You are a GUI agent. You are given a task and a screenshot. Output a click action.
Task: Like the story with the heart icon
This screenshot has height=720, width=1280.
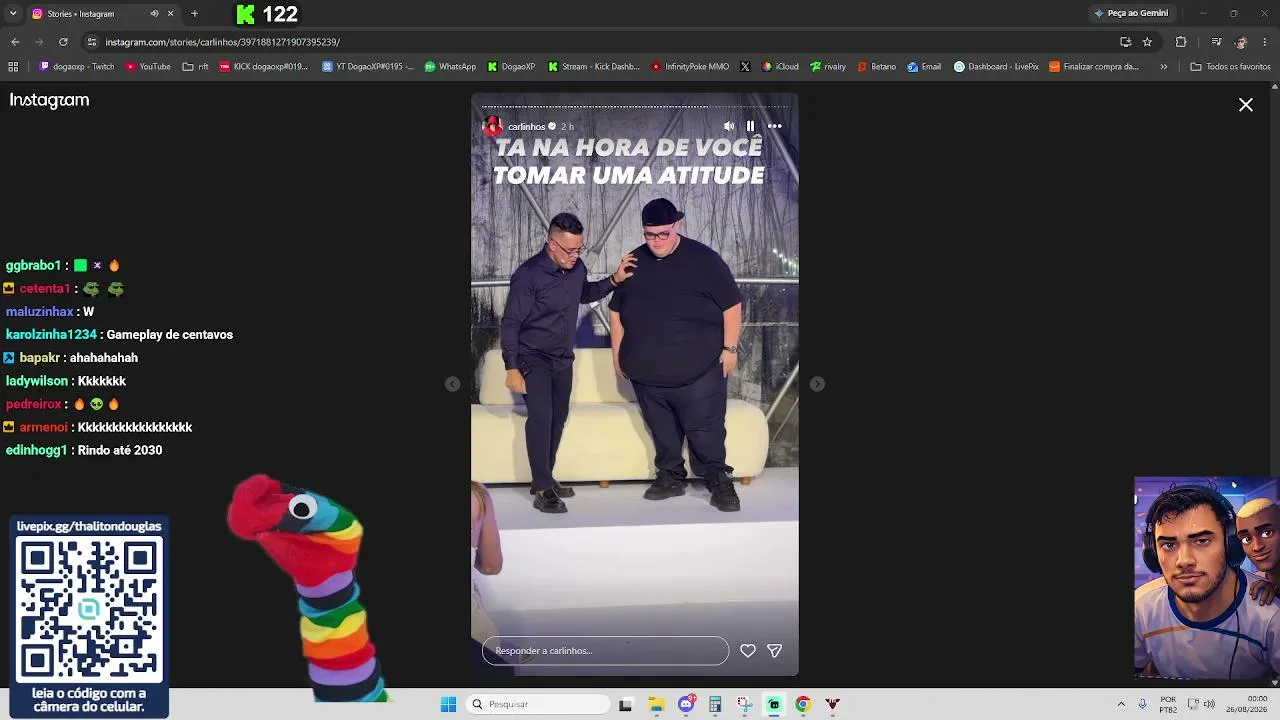point(747,650)
